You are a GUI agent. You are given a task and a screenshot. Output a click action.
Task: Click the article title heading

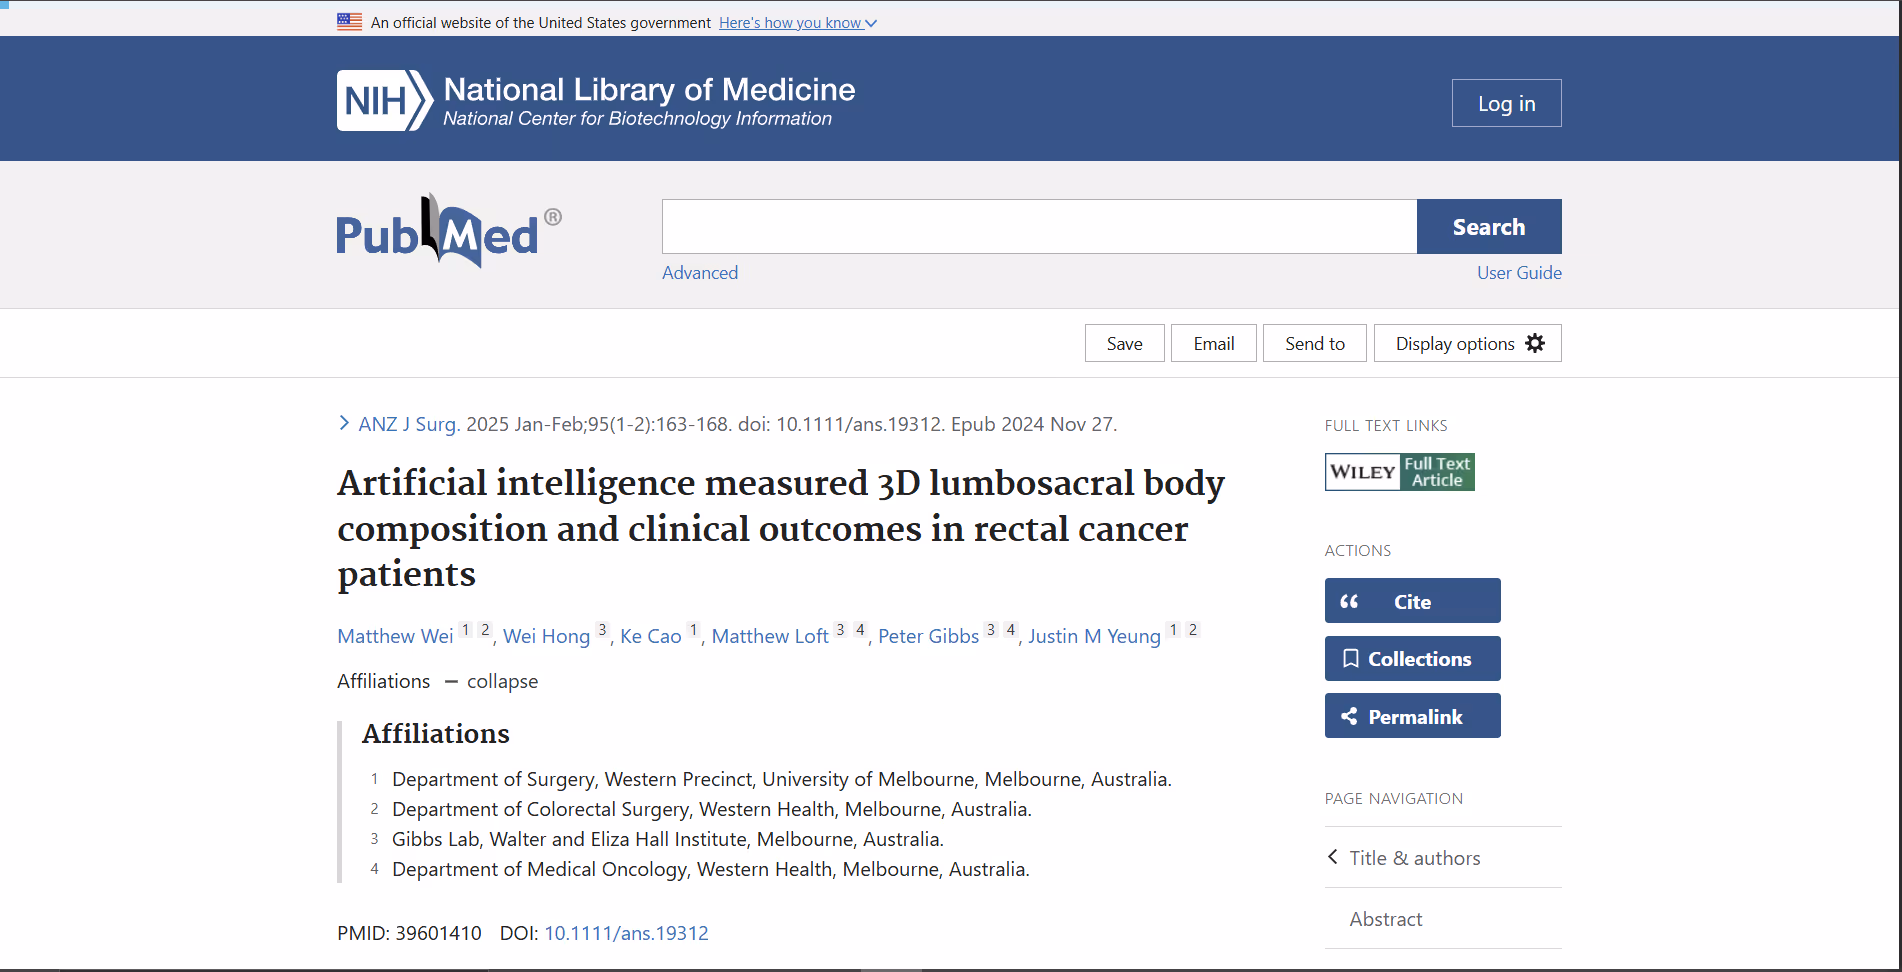[x=781, y=528]
